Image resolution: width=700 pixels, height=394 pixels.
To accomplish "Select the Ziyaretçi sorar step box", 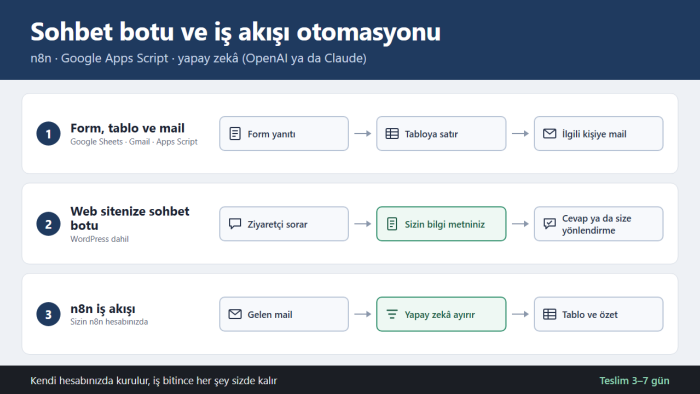I will pos(284,224).
